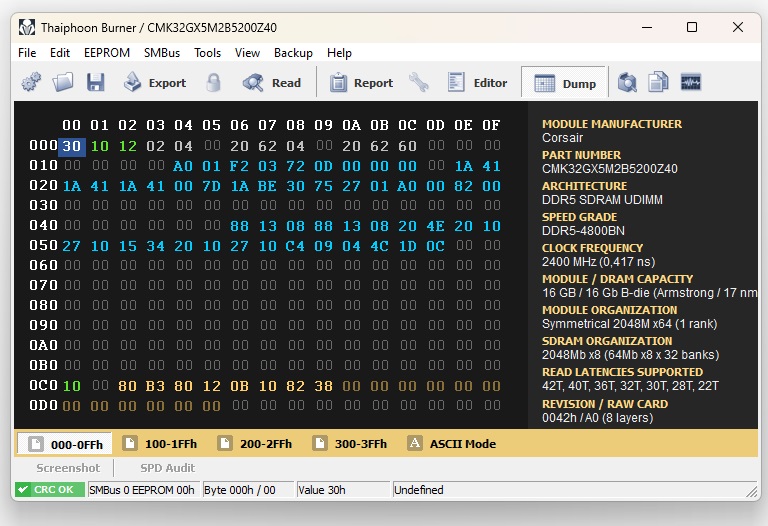Screen dimensions: 768x526
Task: Open the Help menu
Action: coord(339,53)
